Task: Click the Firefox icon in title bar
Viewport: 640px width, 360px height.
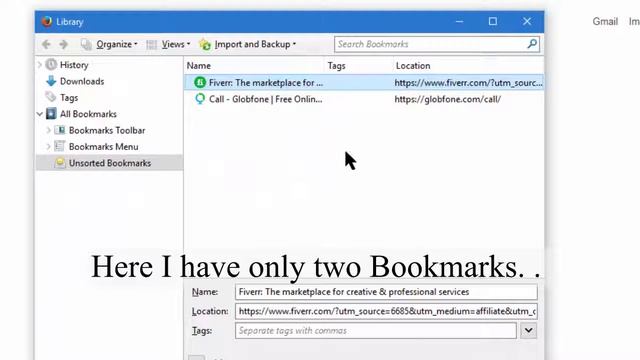Action: tap(47, 21)
